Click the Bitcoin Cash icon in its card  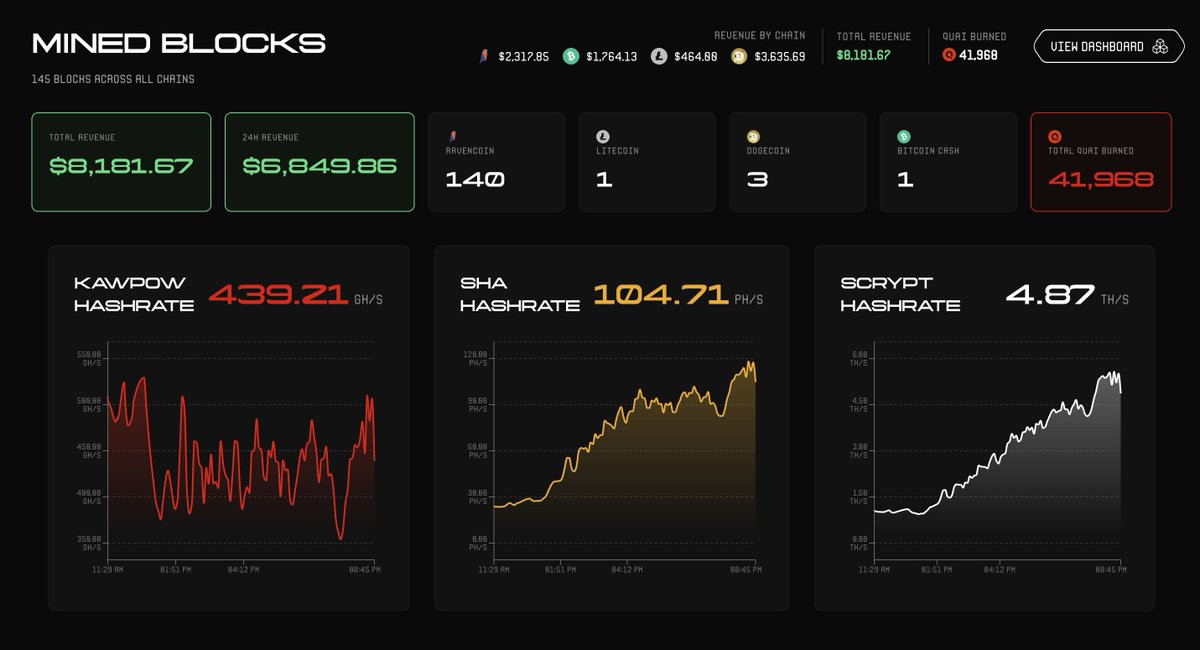coord(904,136)
